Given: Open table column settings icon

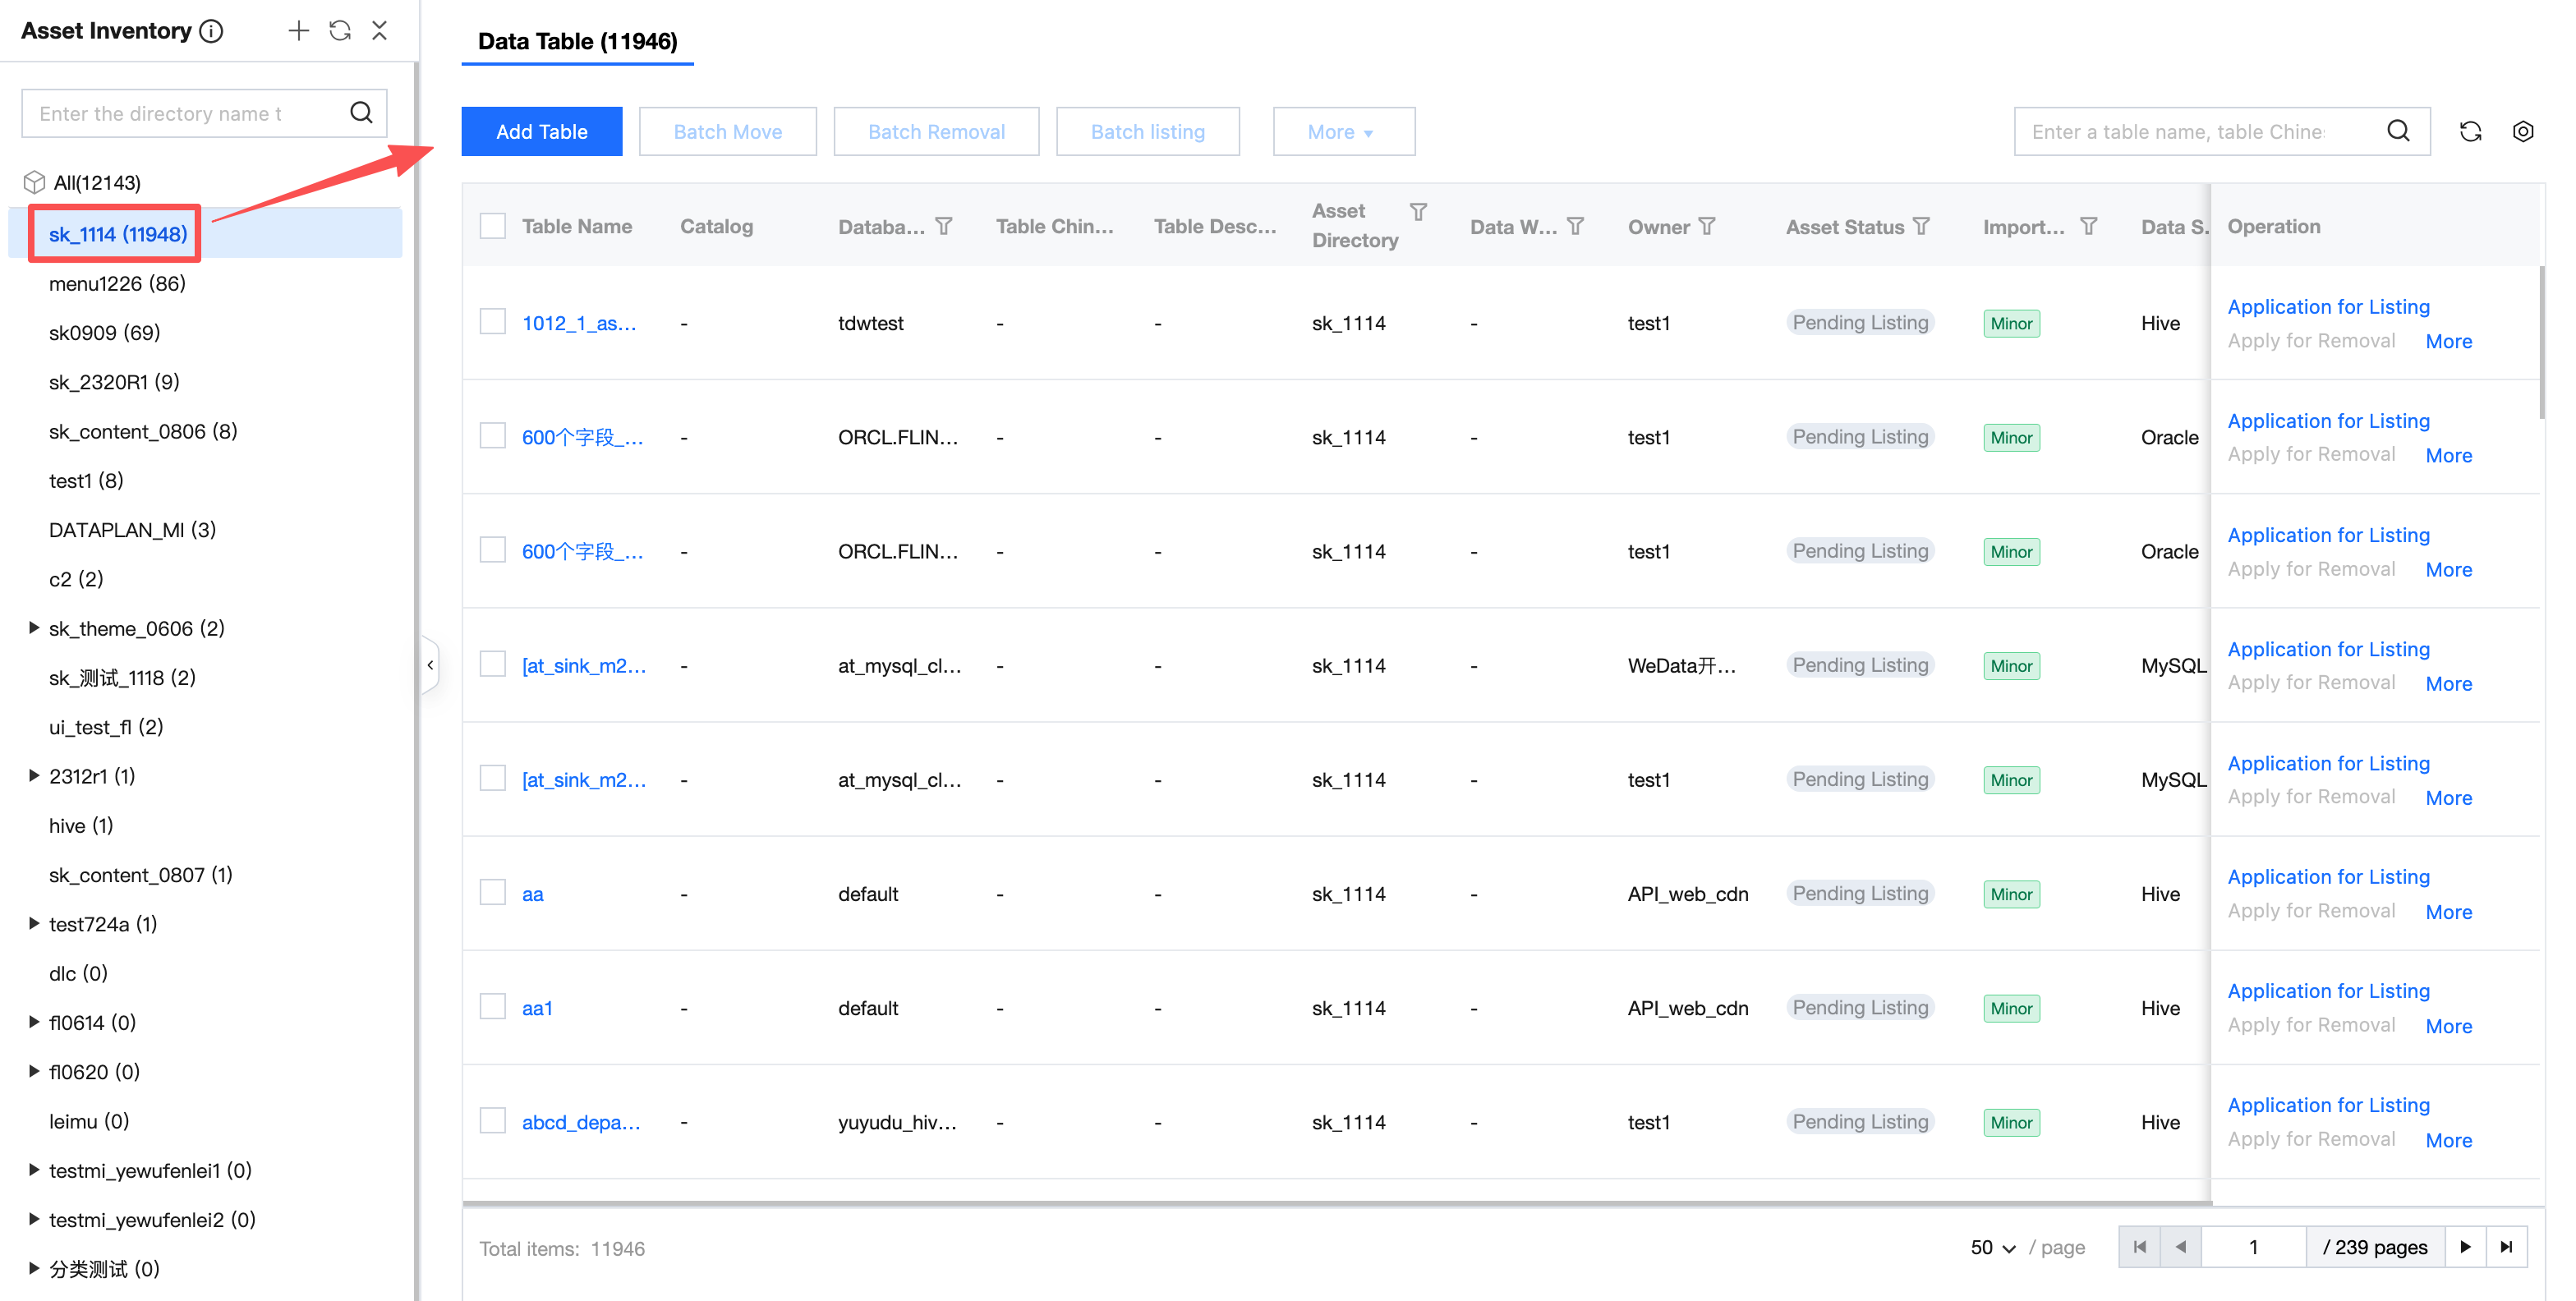Looking at the screenshot, I should pyautogui.click(x=2522, y=131).
